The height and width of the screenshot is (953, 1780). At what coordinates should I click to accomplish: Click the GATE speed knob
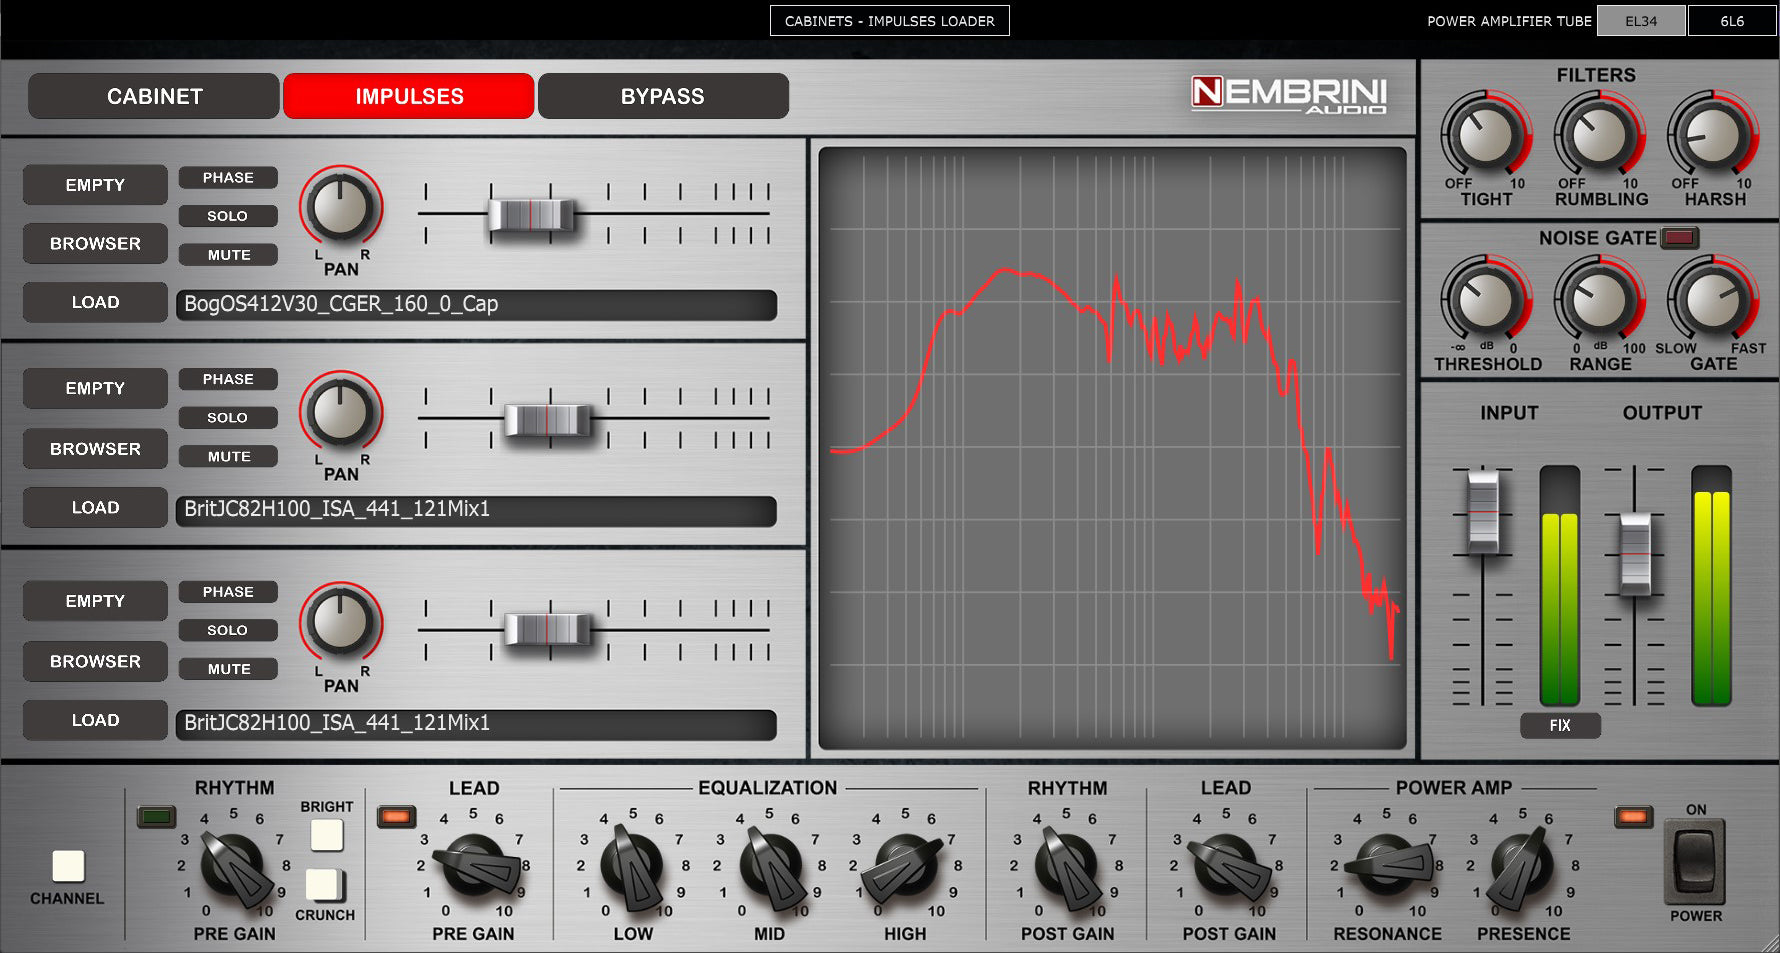tap(1712, 299)
